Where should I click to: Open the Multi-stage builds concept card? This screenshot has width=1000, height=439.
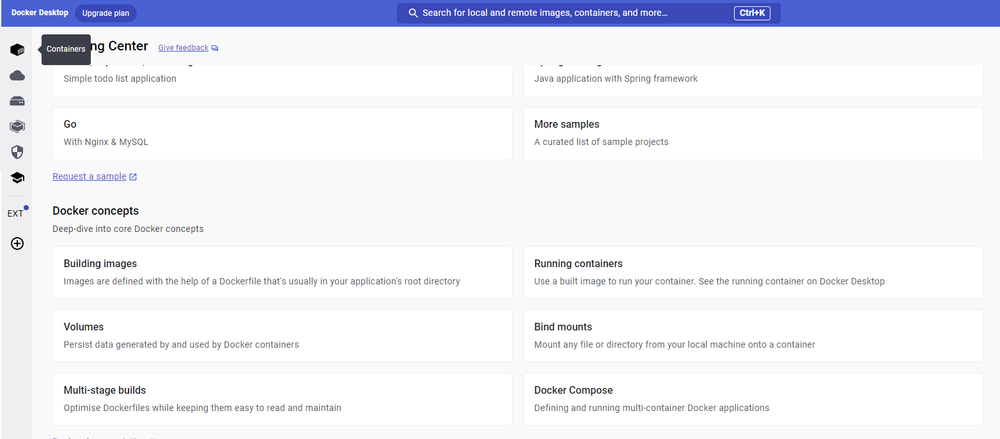point(282,399)
